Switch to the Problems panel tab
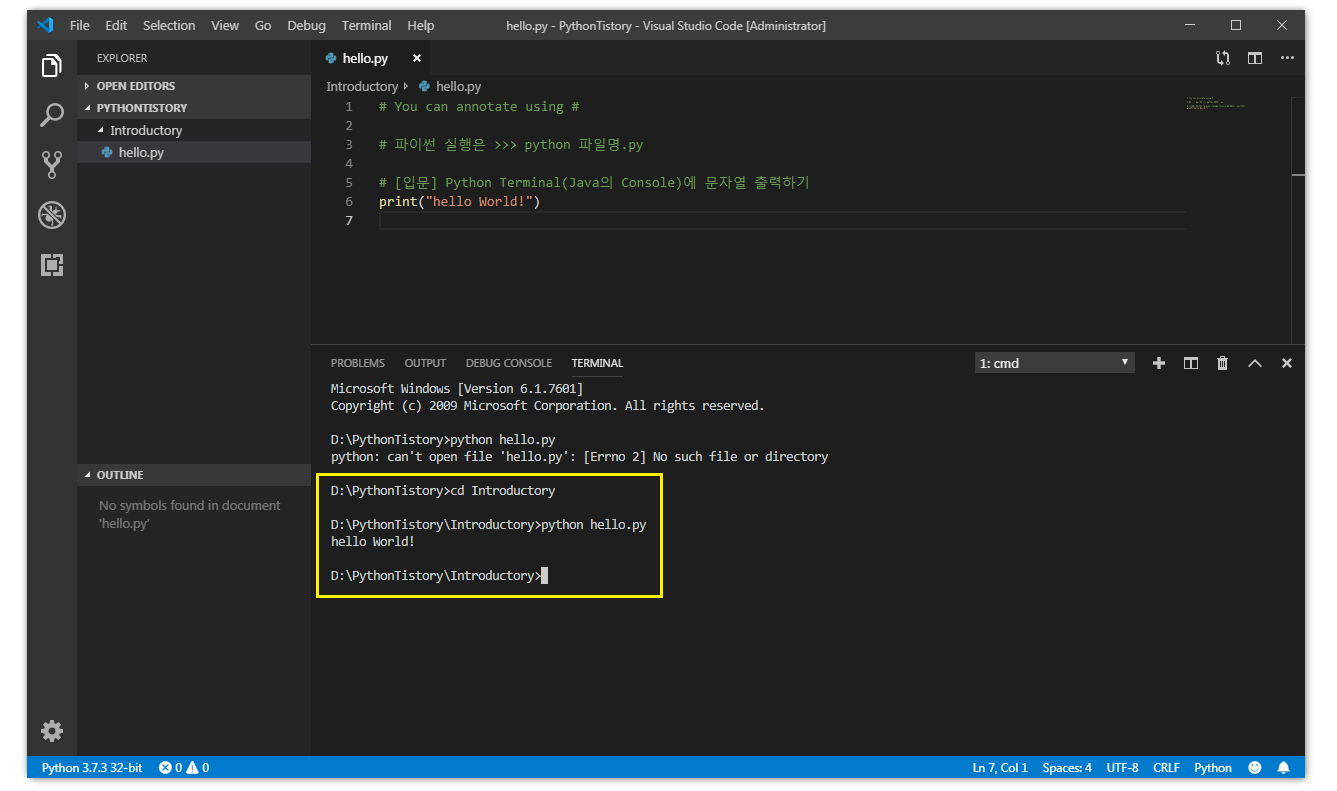 358,363
